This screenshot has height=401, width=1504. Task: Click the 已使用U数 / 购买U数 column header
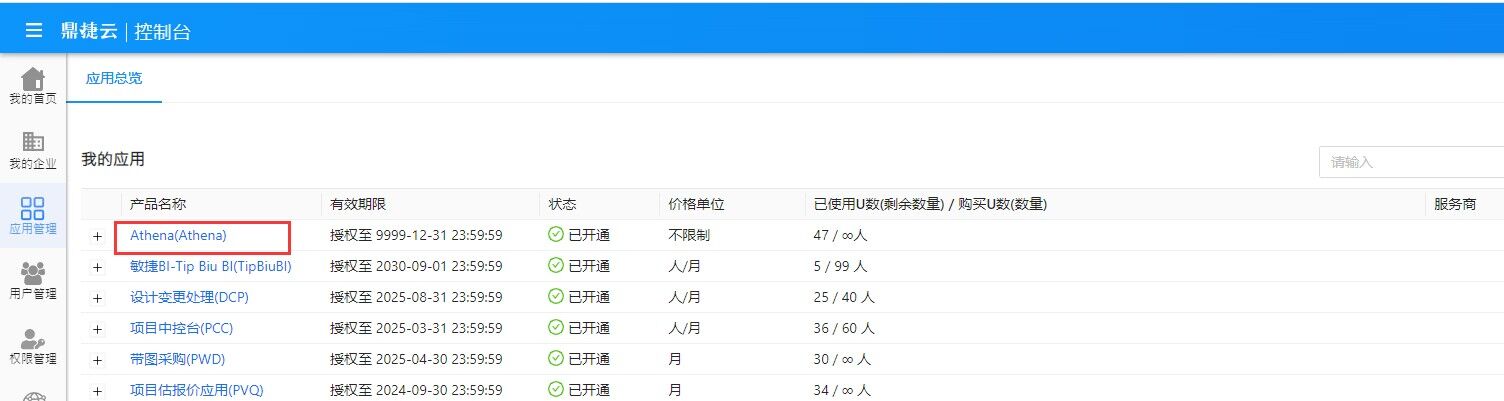click(x=930, y=204)
